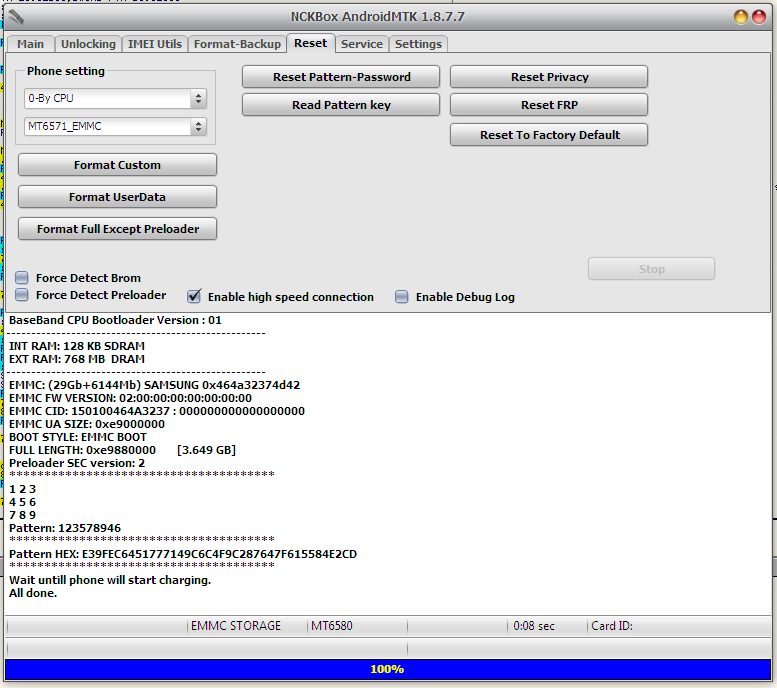Click Format Full Except Preloader
777x688 pixels.
pyautogui.click(x=117, y=229)
